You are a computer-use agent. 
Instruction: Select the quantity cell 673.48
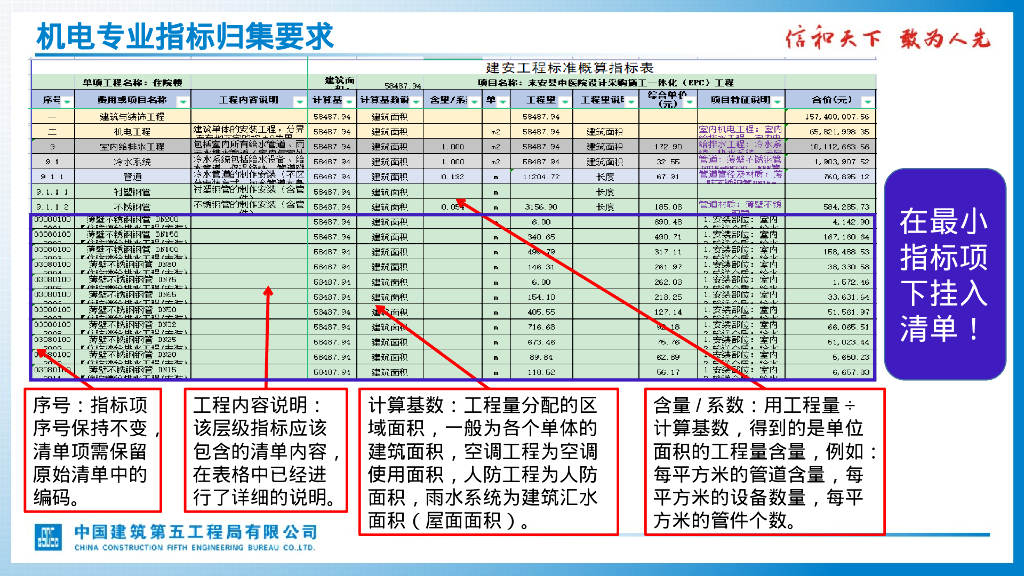tap(541, 342)
